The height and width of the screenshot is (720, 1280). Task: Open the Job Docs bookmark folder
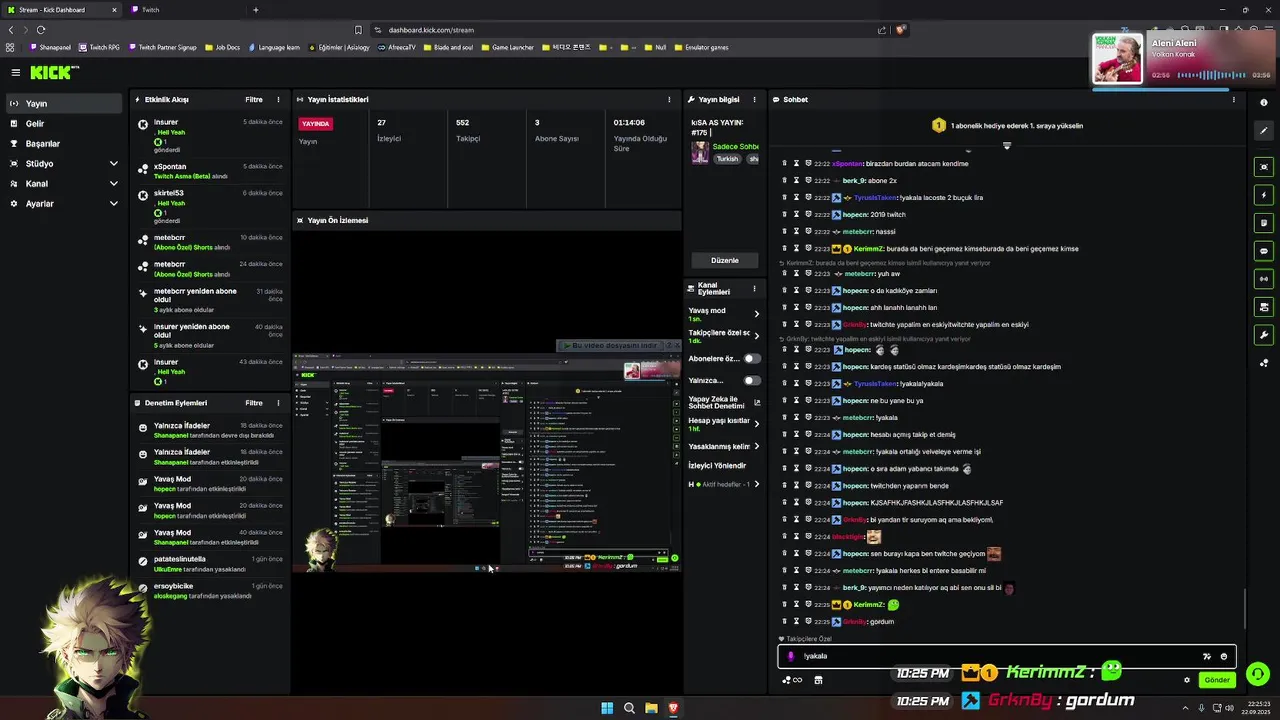tap(222, 47)
